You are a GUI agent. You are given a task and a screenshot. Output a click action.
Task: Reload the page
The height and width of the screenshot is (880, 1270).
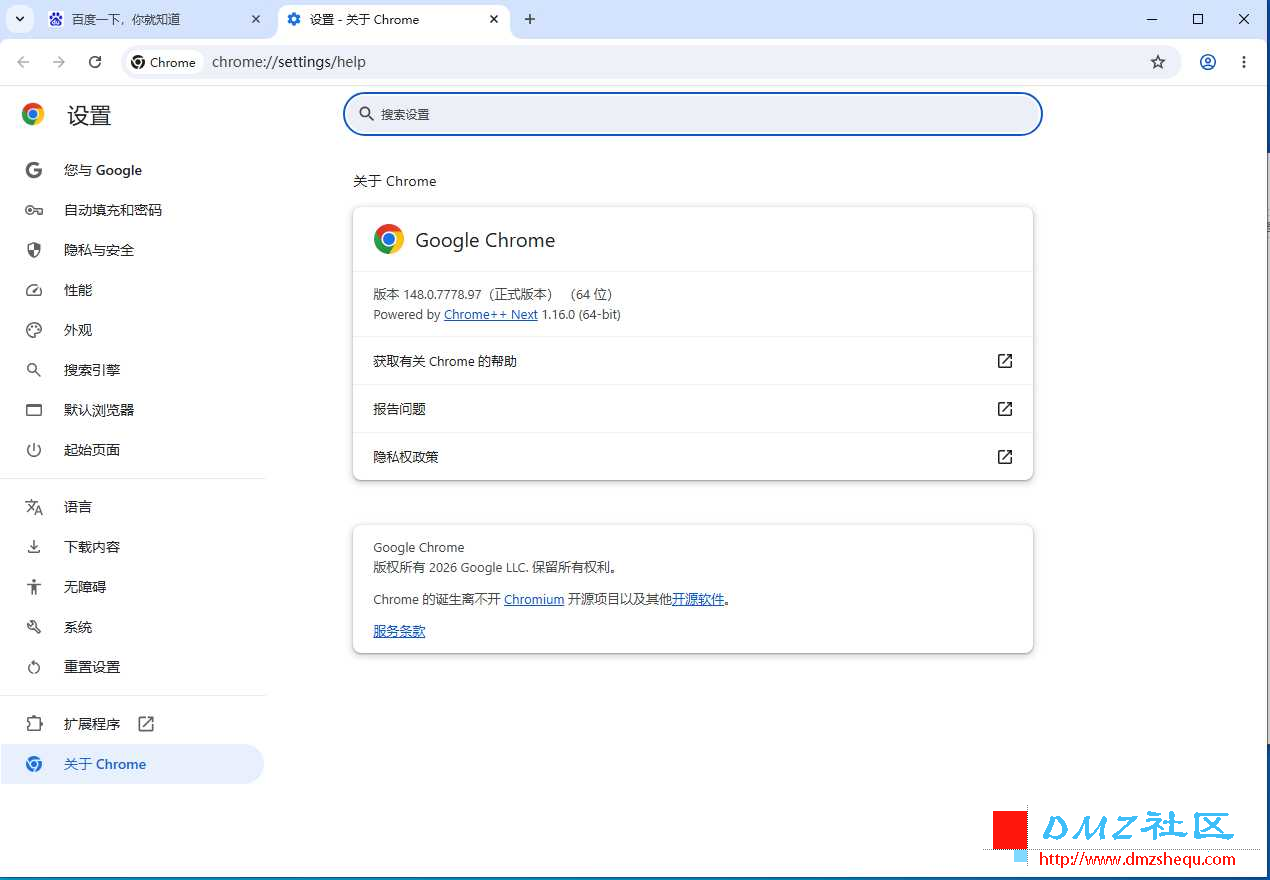click(x=95, y=62)
